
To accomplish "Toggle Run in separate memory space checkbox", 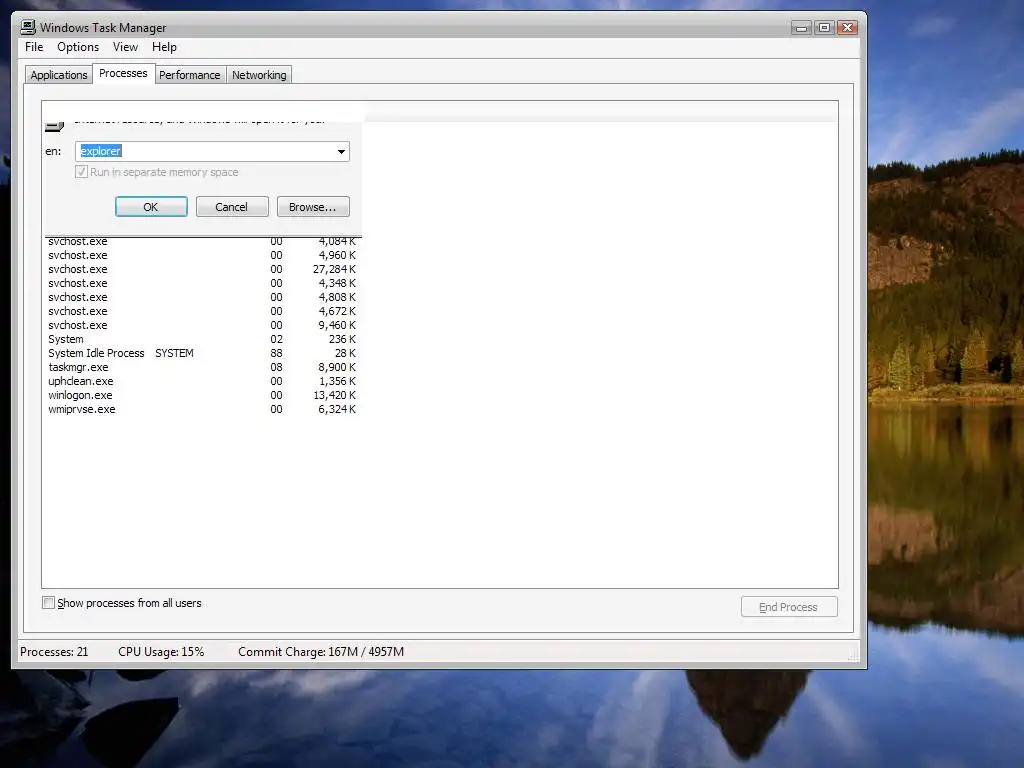I will pos(82,172).
